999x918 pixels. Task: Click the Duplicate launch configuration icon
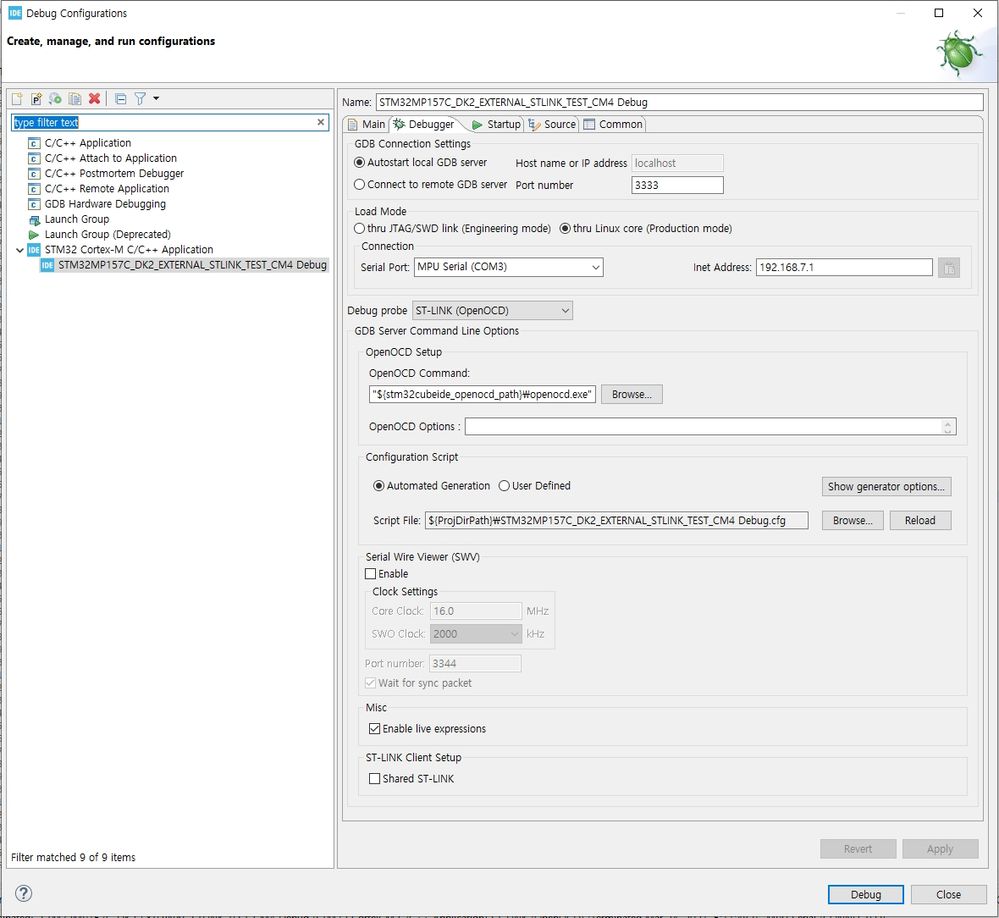[75, 98]
